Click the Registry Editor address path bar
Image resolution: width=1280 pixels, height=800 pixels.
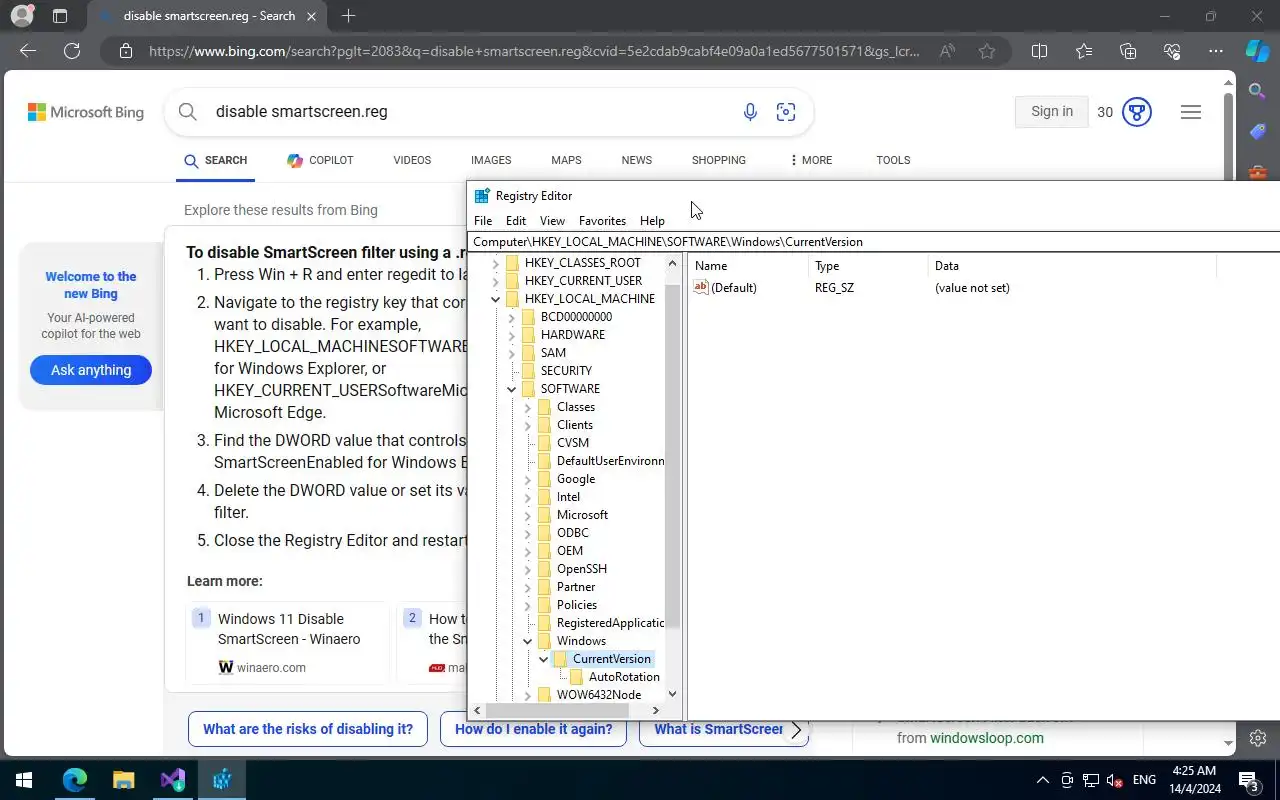[874, 242]
